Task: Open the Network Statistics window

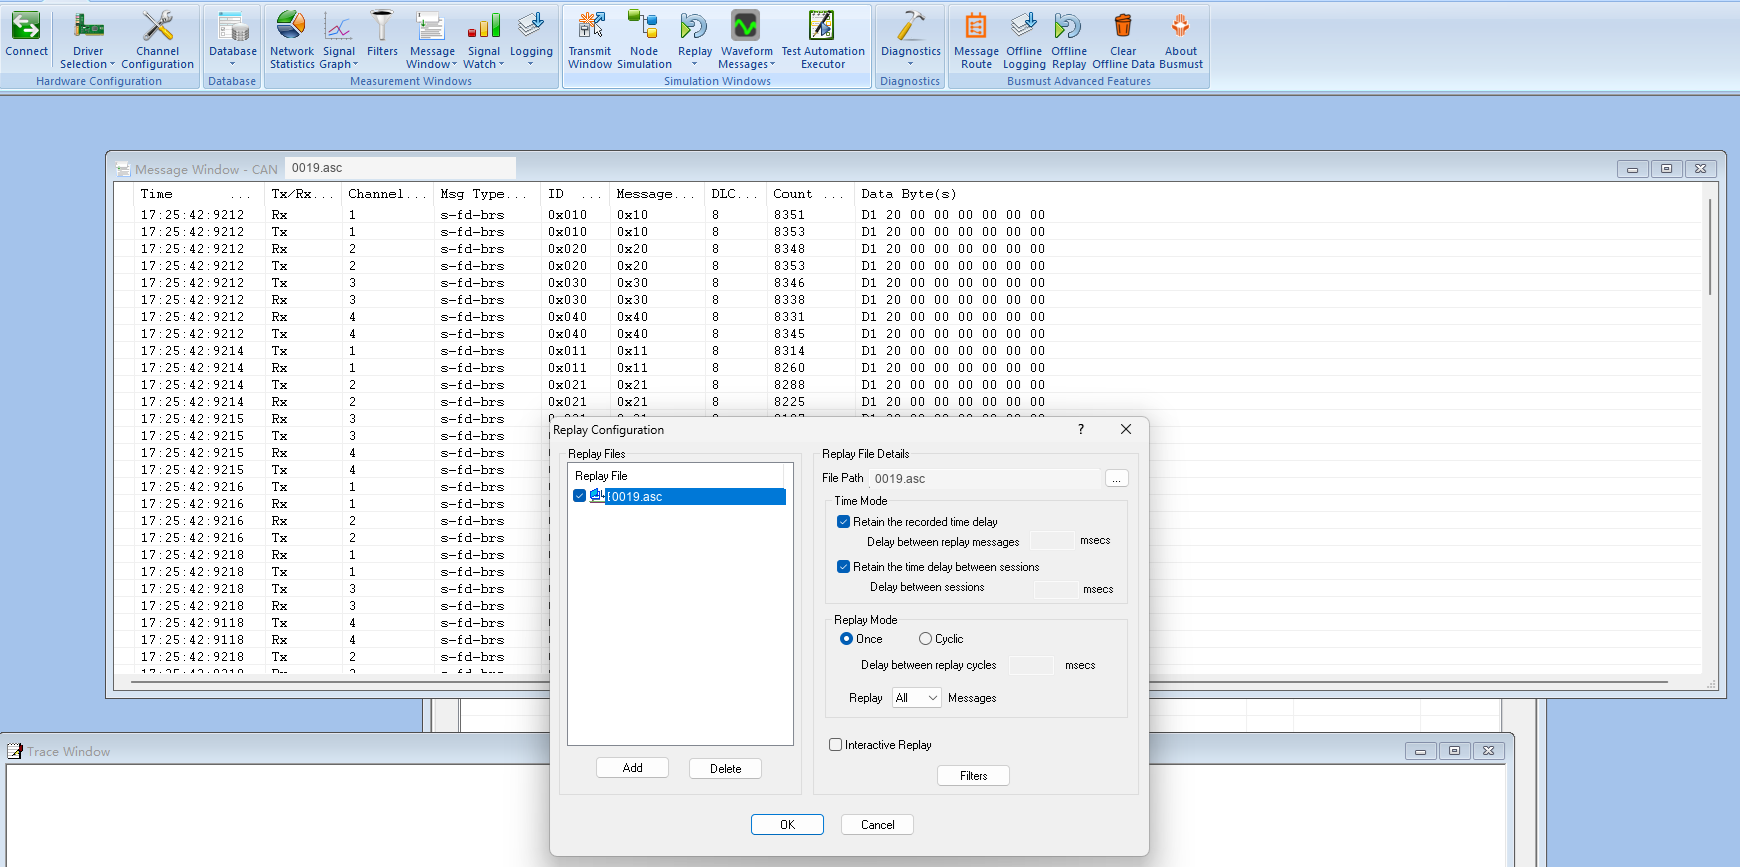Action: tap(292, 40)
